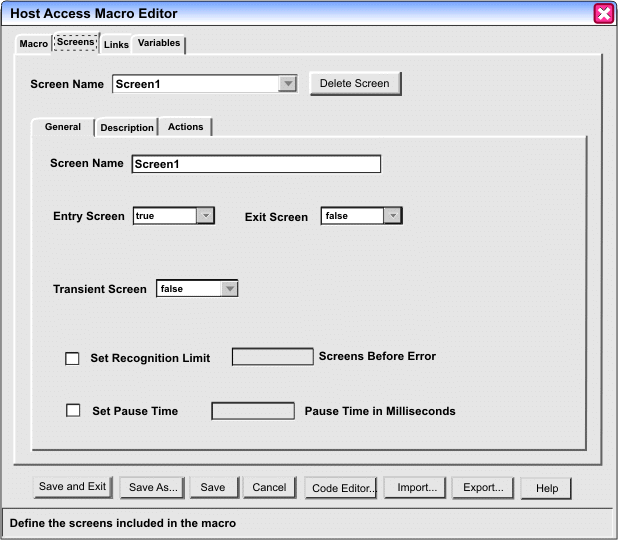Viewport: 618px width, 540px height.
Task: Click the Save and Exit button
Action: pyautogui.click(x=73, y=487)
